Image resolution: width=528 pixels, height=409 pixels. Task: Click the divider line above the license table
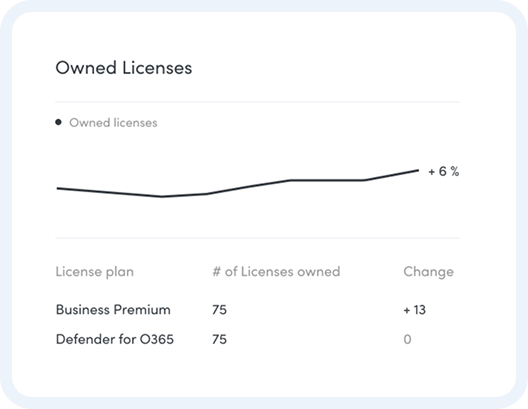coord(258,238)
